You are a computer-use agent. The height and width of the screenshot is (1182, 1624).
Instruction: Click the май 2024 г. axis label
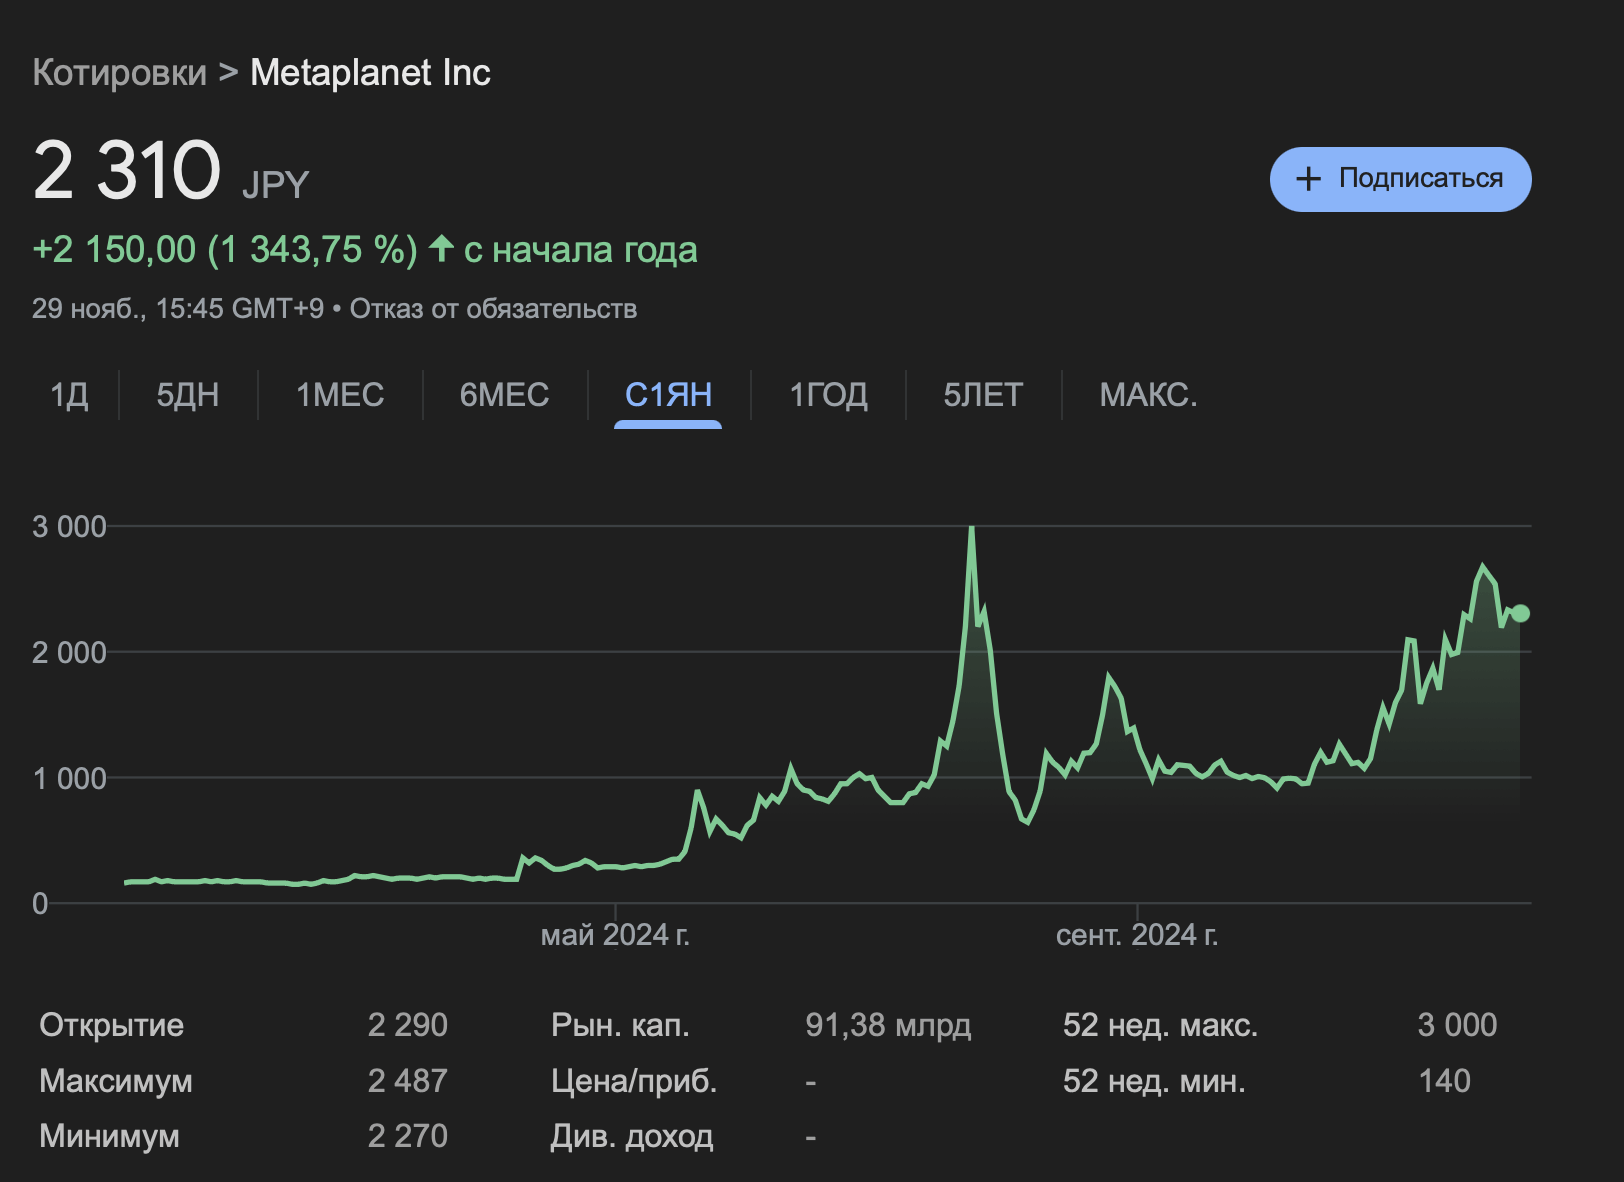[x=615, y=935]
